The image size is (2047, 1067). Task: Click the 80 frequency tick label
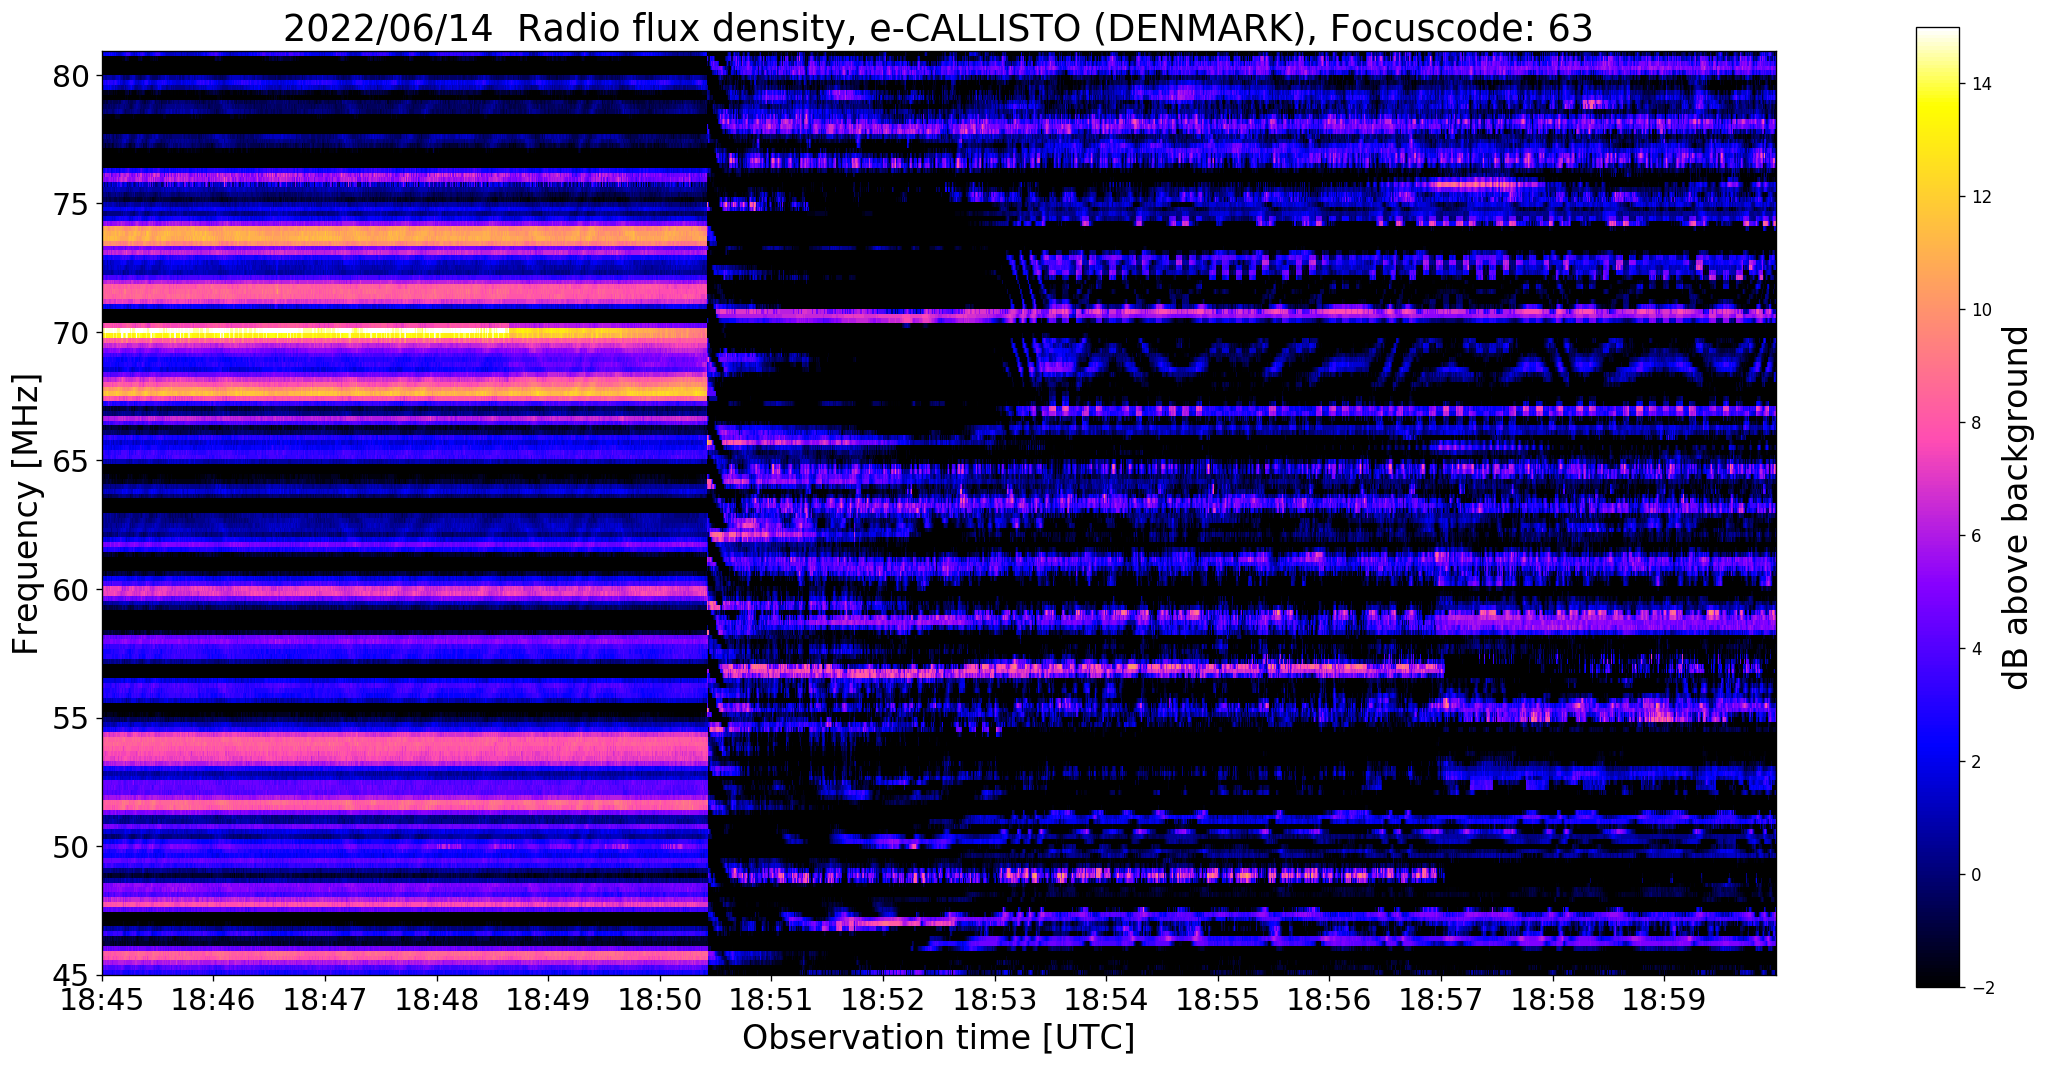(x=71, y=76)
